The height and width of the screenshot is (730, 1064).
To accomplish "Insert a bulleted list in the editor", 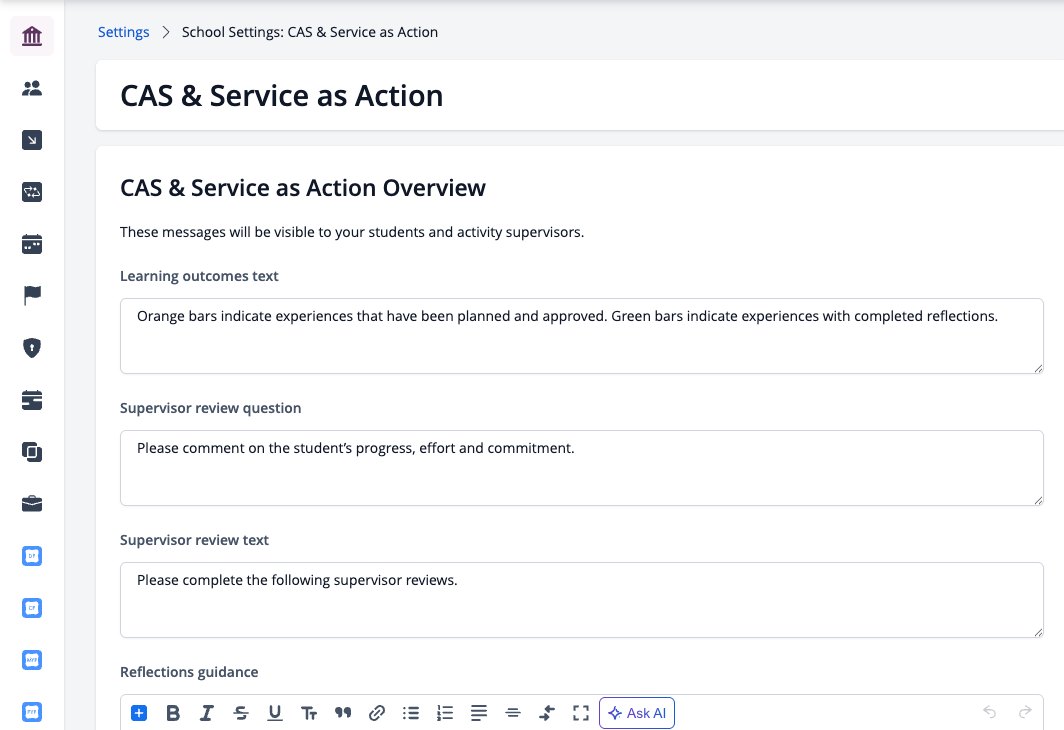I will pos(411,713).
